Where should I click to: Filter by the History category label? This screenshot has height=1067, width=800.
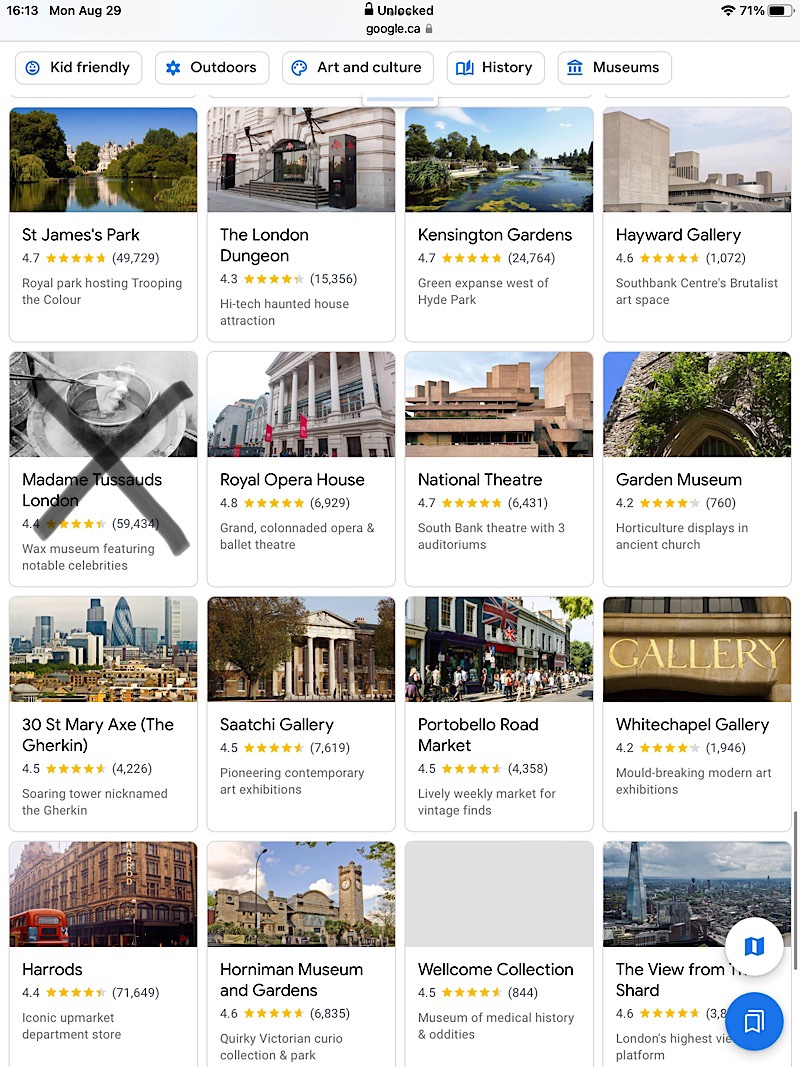point(506,68)
